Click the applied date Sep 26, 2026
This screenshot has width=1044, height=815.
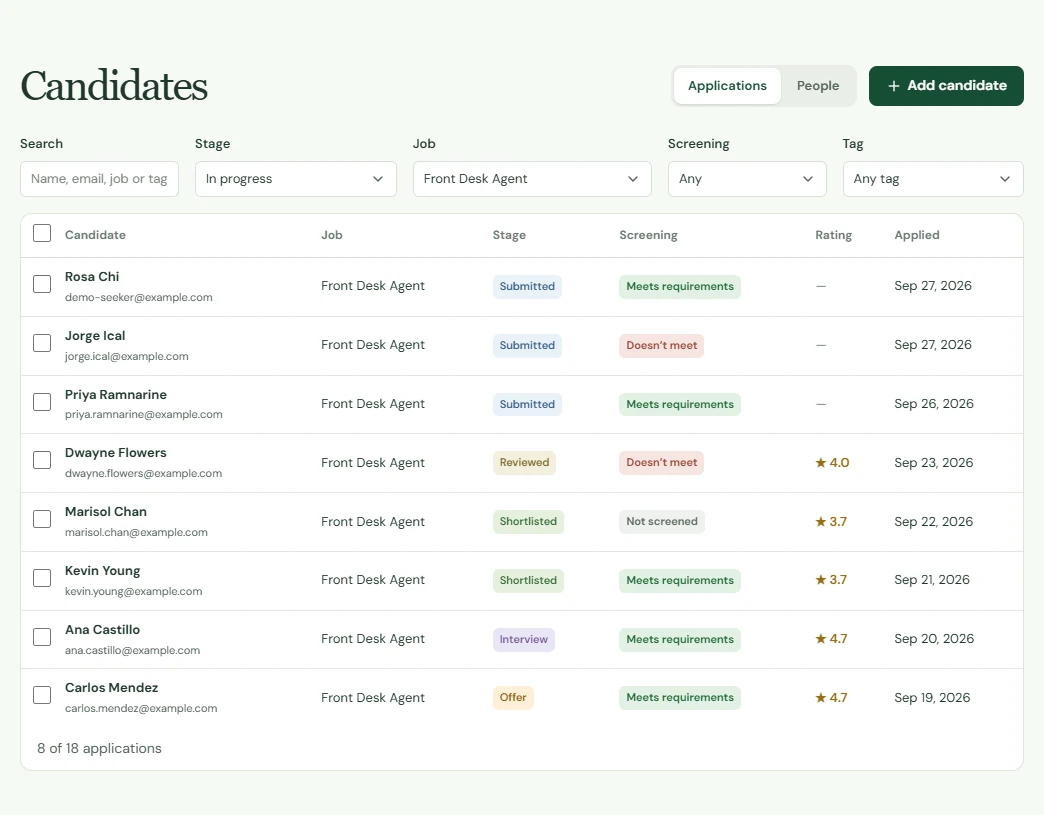933,404
